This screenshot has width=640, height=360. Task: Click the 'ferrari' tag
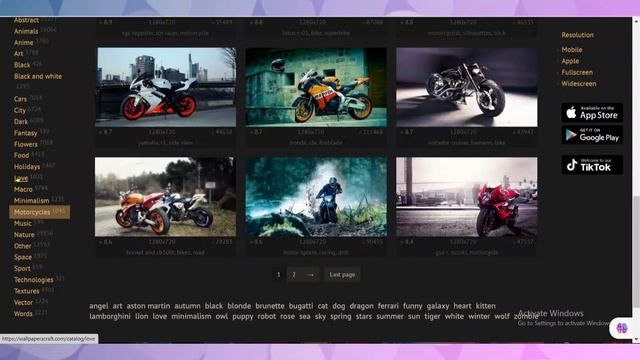click(x=388, y=306)
